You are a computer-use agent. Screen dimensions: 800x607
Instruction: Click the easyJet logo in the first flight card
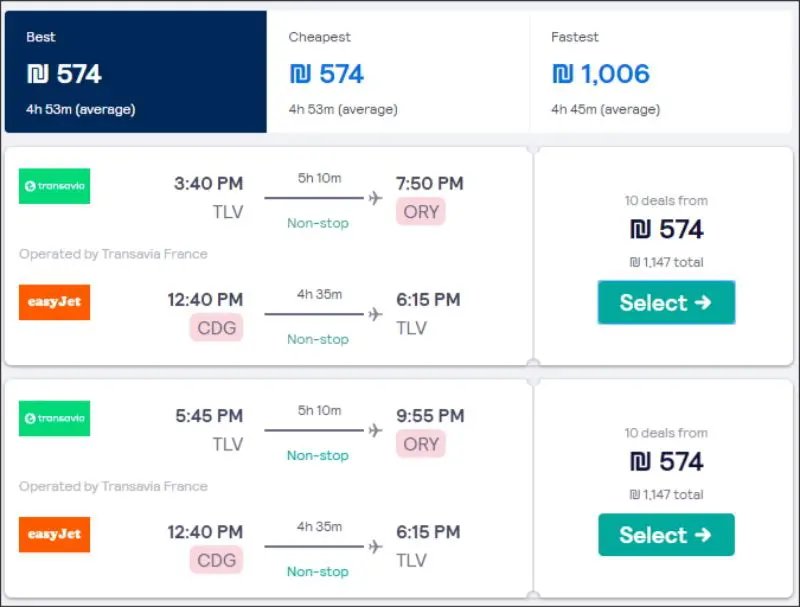point(55,302)
